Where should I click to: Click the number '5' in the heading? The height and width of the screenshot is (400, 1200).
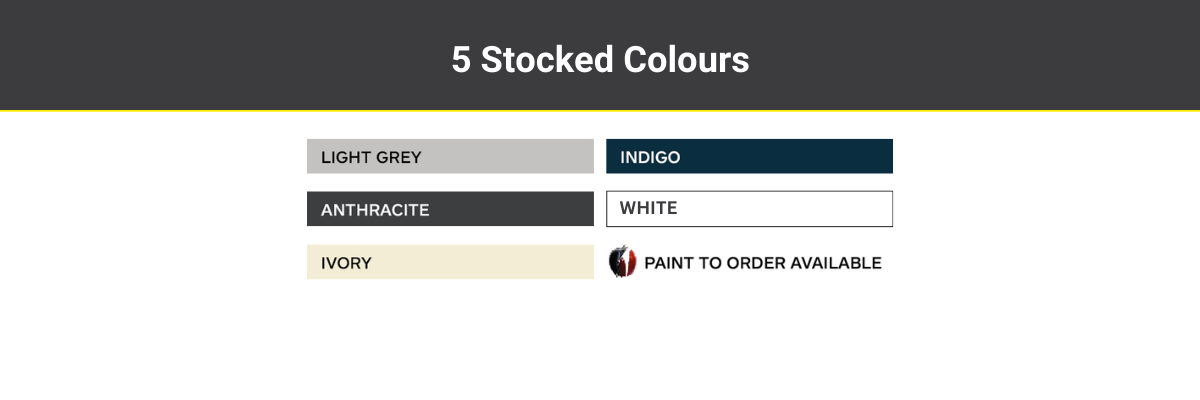tap(461, 60)
